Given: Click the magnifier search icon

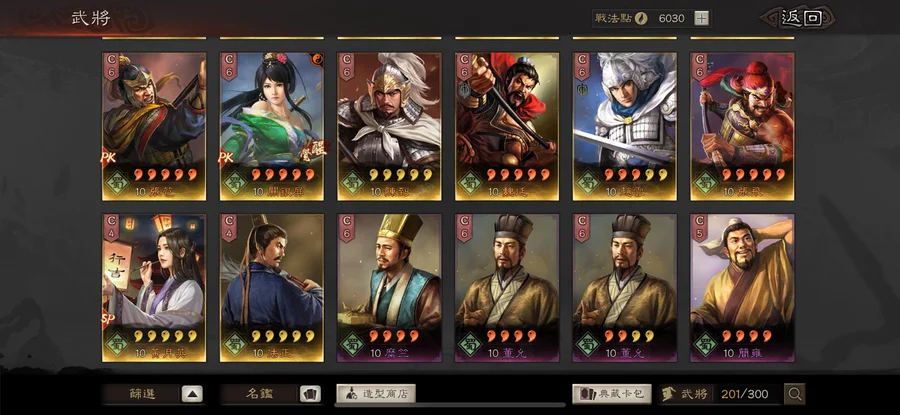Looking at the screenshot, I should coord(795,394).
